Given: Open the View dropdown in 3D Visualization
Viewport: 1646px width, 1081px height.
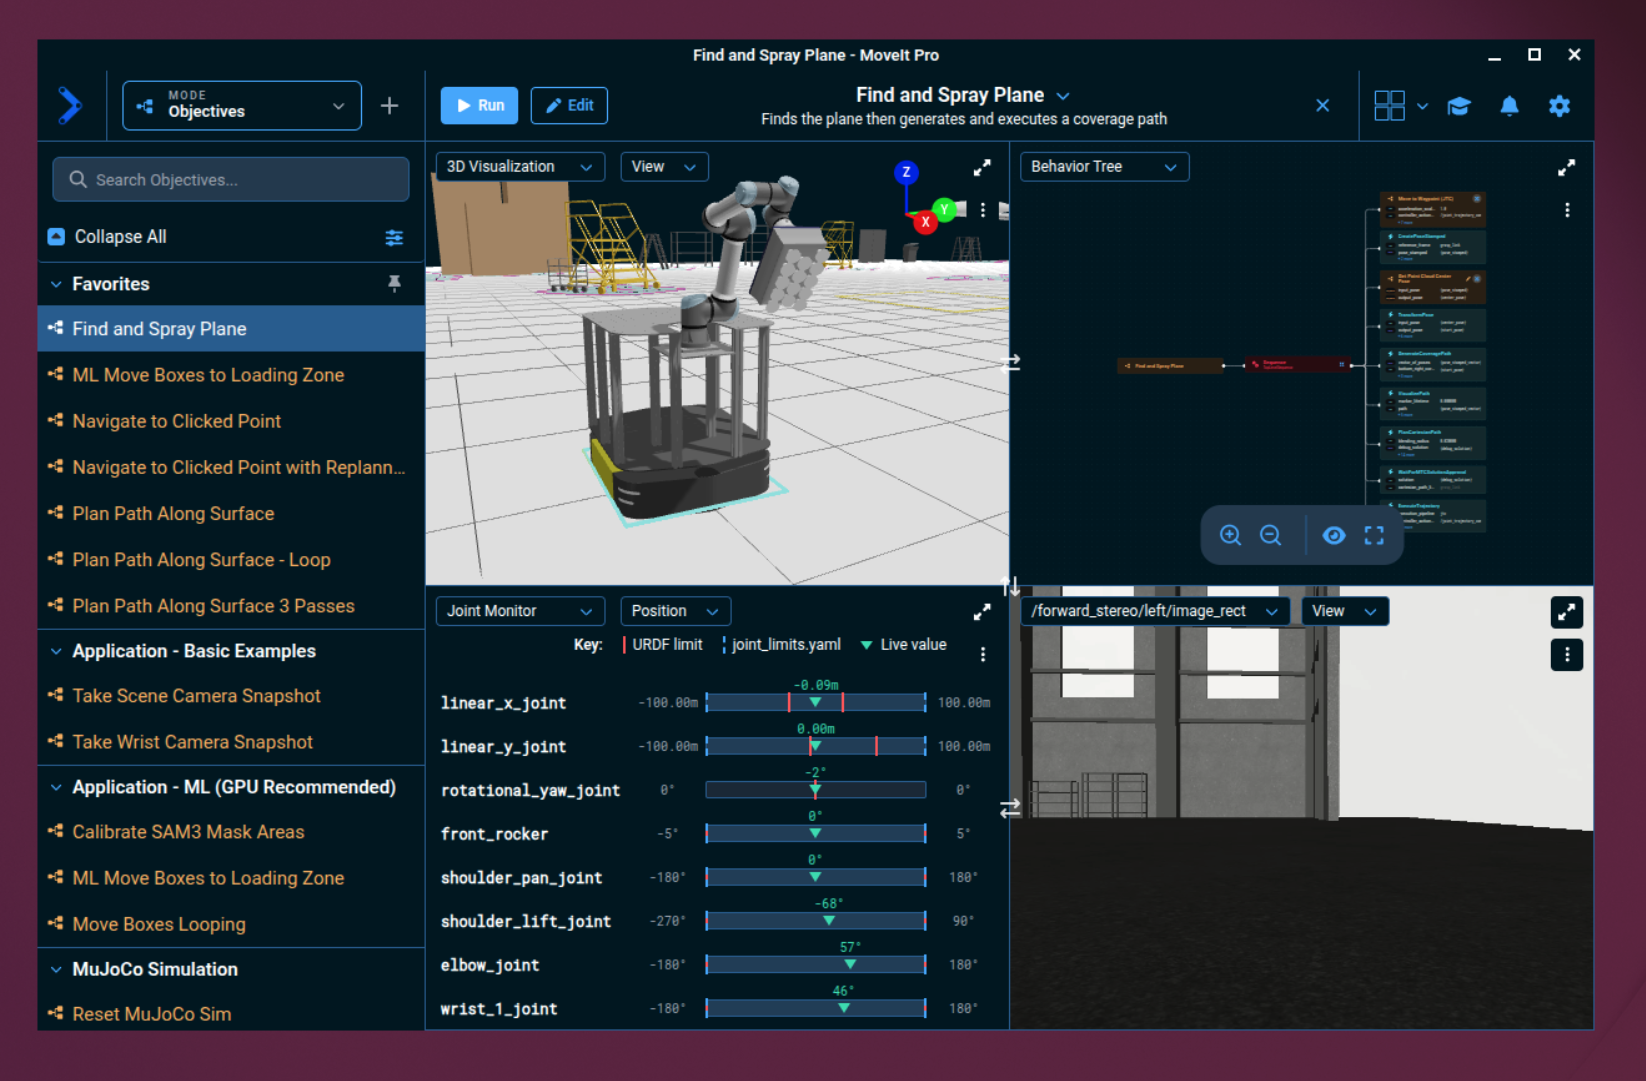Looking at the screenshot, I should pyautogui.click(x=664, y=167).
